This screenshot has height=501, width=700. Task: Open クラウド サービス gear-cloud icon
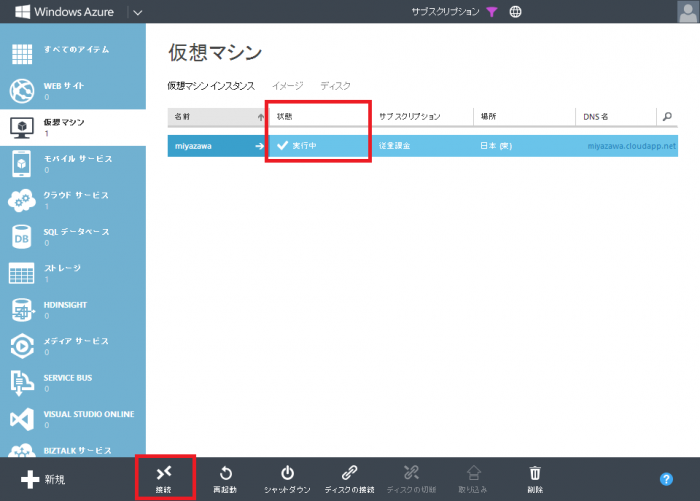click(x=22, y=200)
